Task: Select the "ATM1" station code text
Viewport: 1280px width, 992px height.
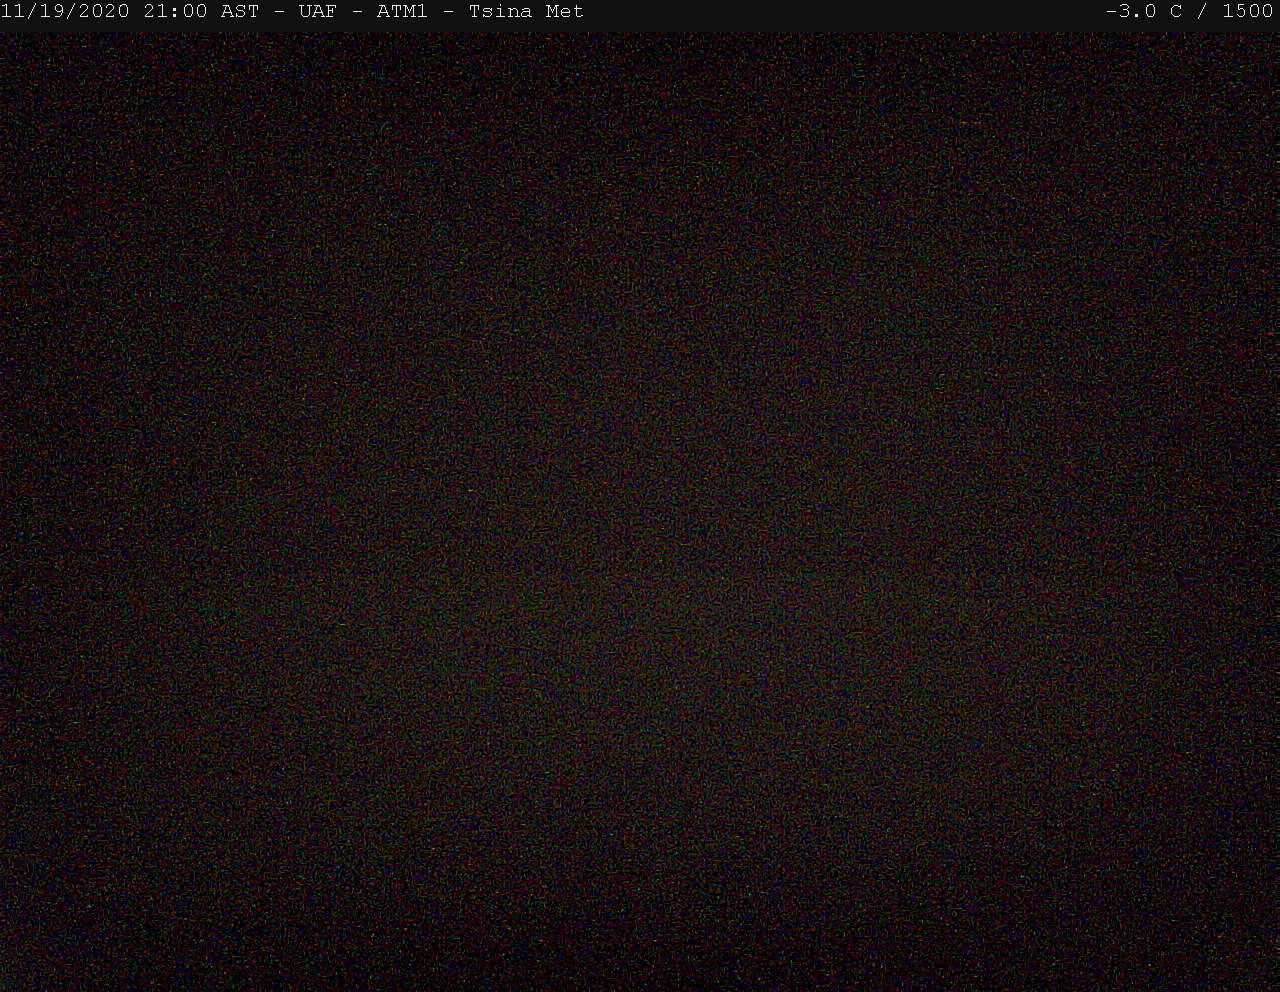Action: tap(402, 12)
